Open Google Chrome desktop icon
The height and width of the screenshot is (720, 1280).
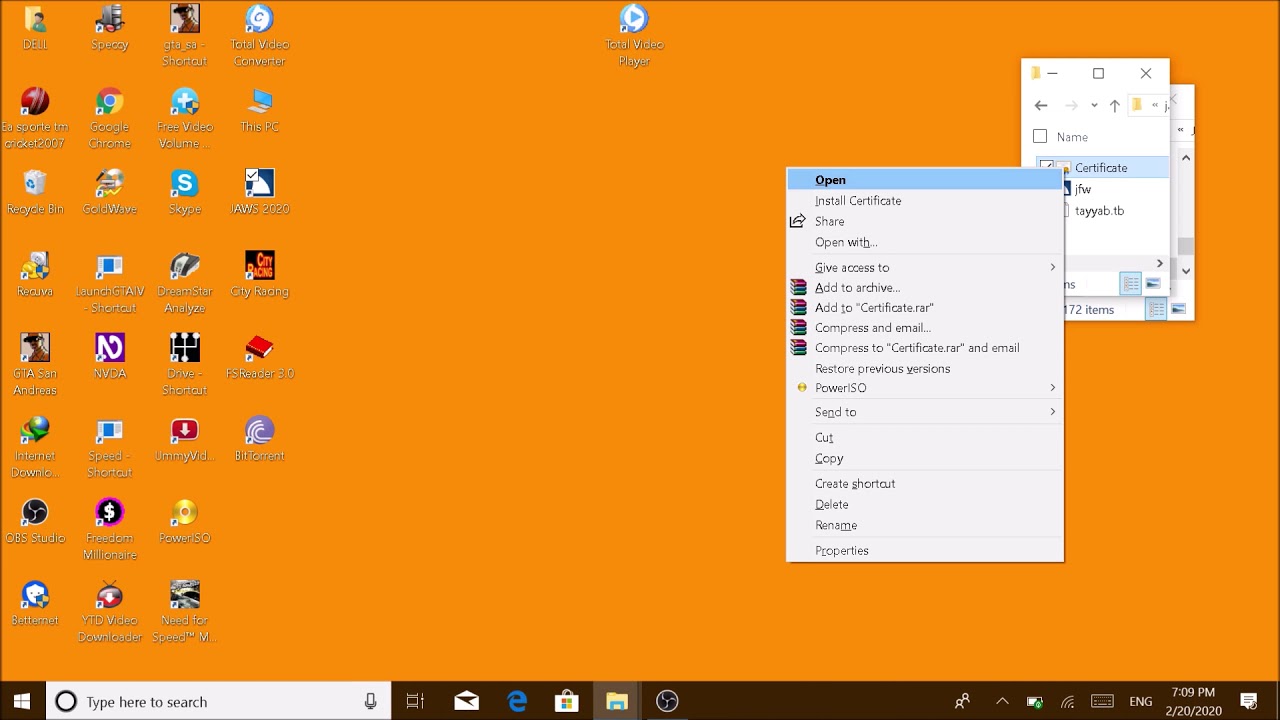110,118
